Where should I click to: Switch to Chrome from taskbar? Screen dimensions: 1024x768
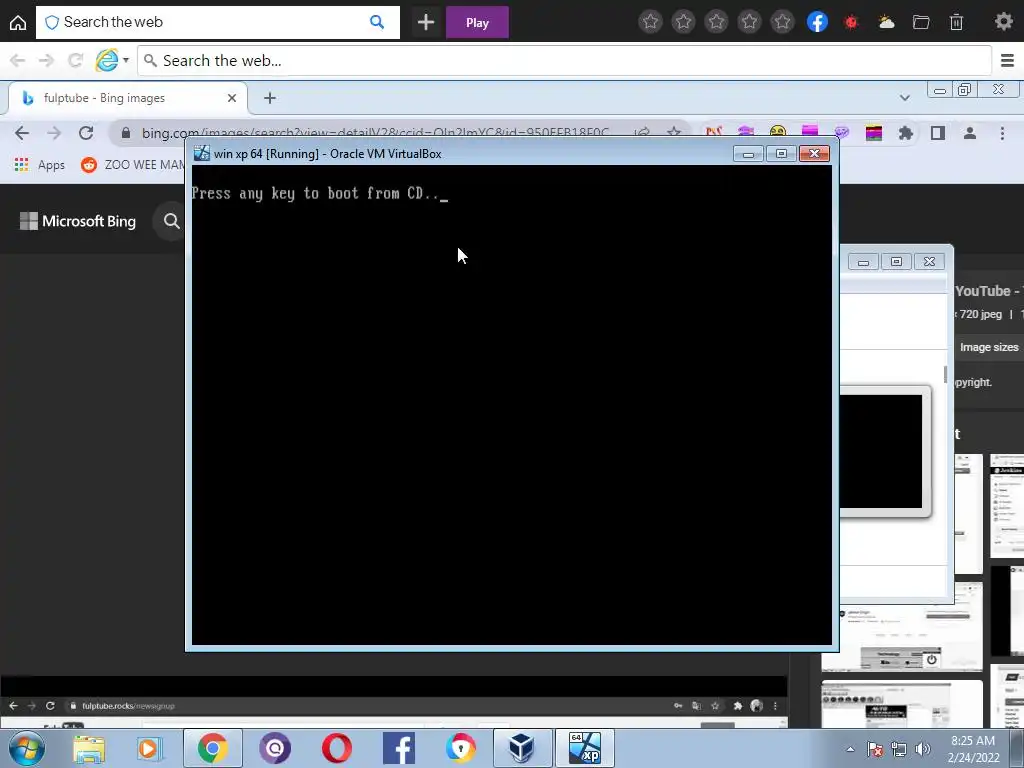point(212,748)
